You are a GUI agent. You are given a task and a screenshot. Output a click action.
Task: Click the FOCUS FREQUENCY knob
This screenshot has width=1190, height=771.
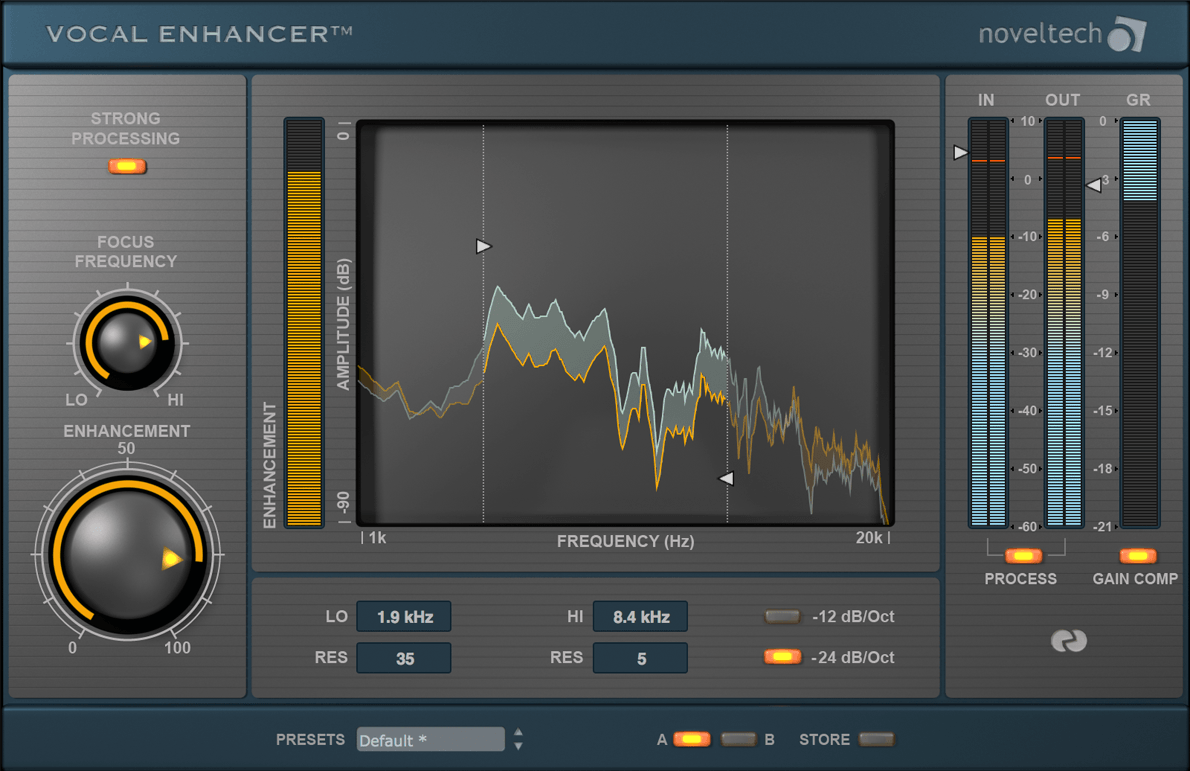126,341
